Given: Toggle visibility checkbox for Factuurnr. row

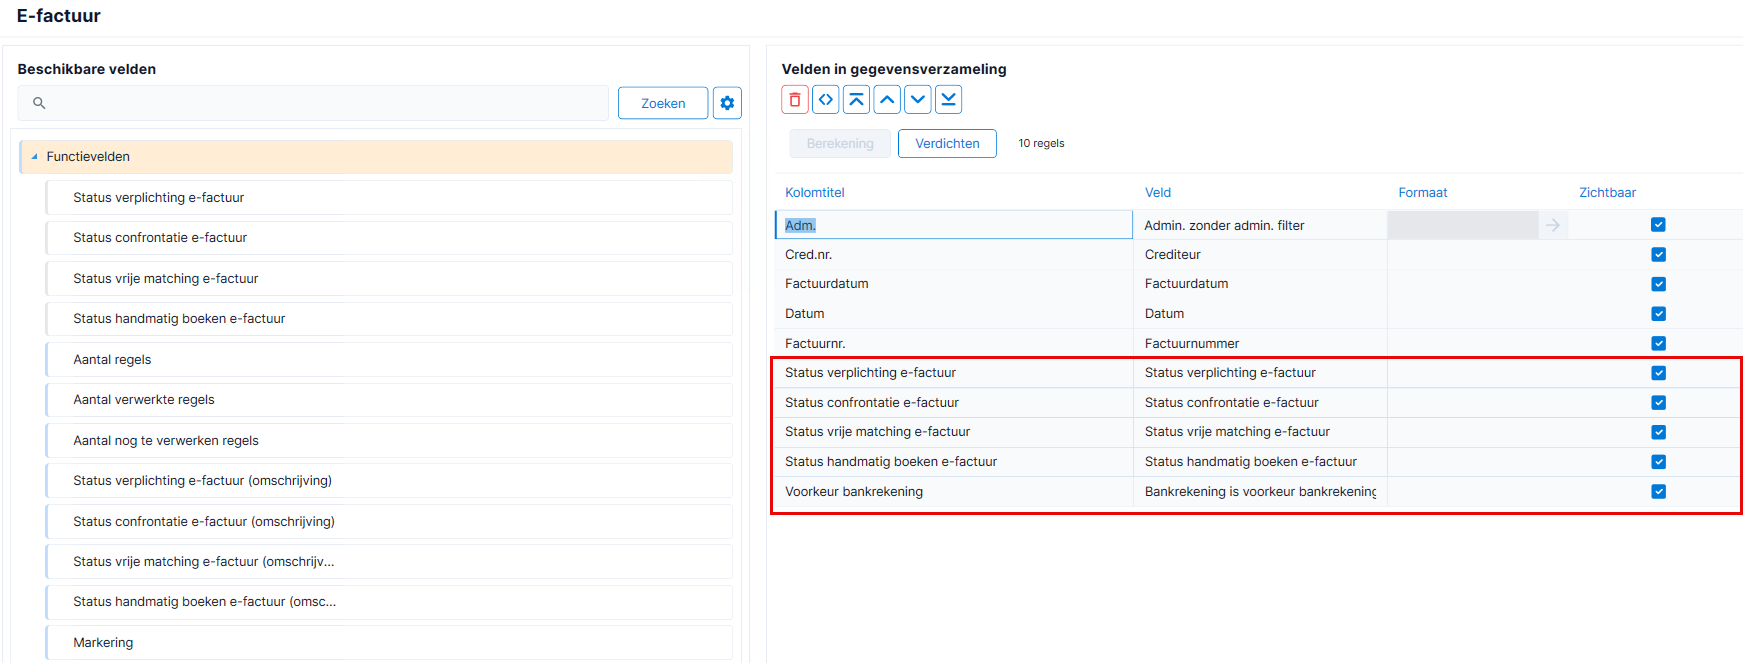Looking at the screenshot, I should [x=1658, y=343].
